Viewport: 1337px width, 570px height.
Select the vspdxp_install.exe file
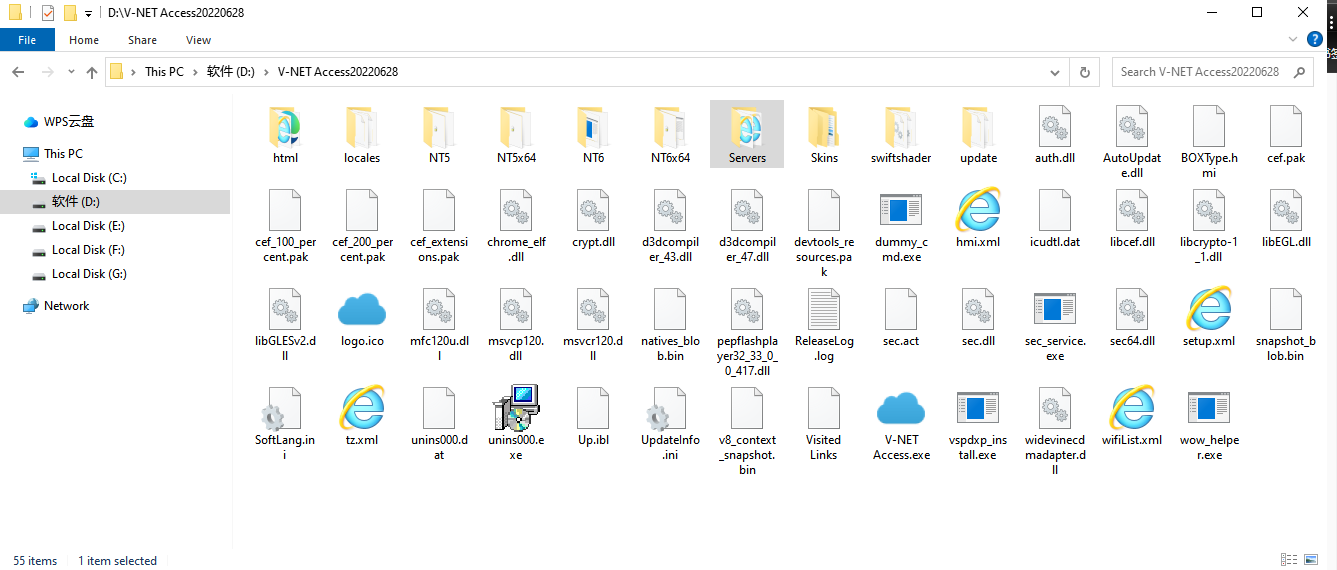(x=978, y=423)
